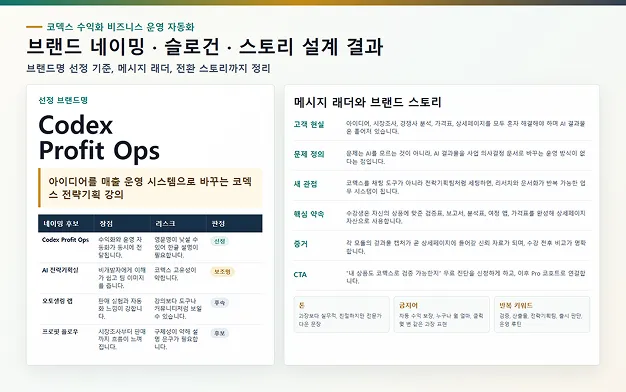626x392 pixels.
Task: Click the description starting '수강생은 자신의 상품에'
Action: tap(466, 217)
